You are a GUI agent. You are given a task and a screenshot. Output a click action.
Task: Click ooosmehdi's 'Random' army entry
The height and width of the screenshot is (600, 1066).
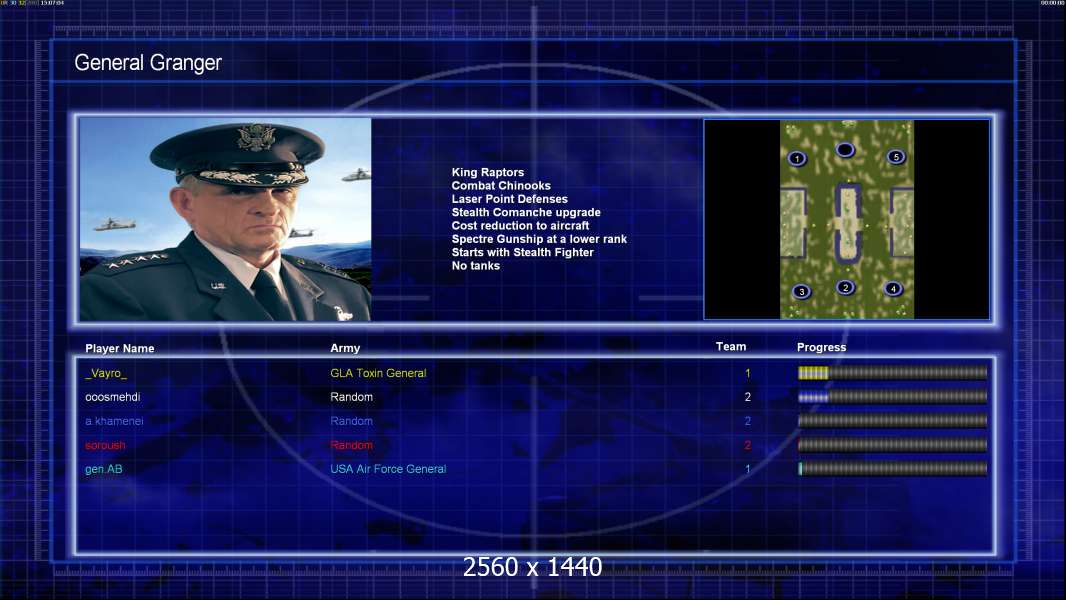coord(351,397)
